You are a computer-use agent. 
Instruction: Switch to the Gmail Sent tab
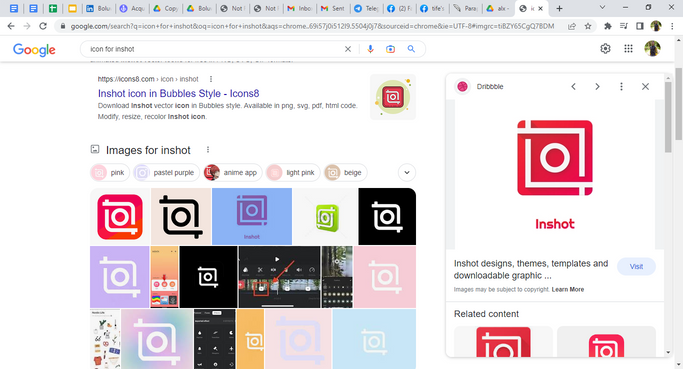tap(333, 8)
